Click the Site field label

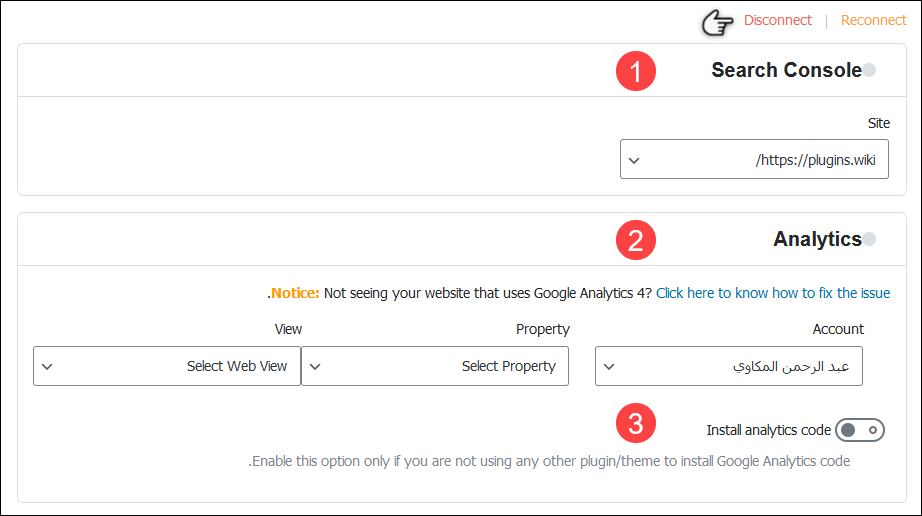point(878,123)
